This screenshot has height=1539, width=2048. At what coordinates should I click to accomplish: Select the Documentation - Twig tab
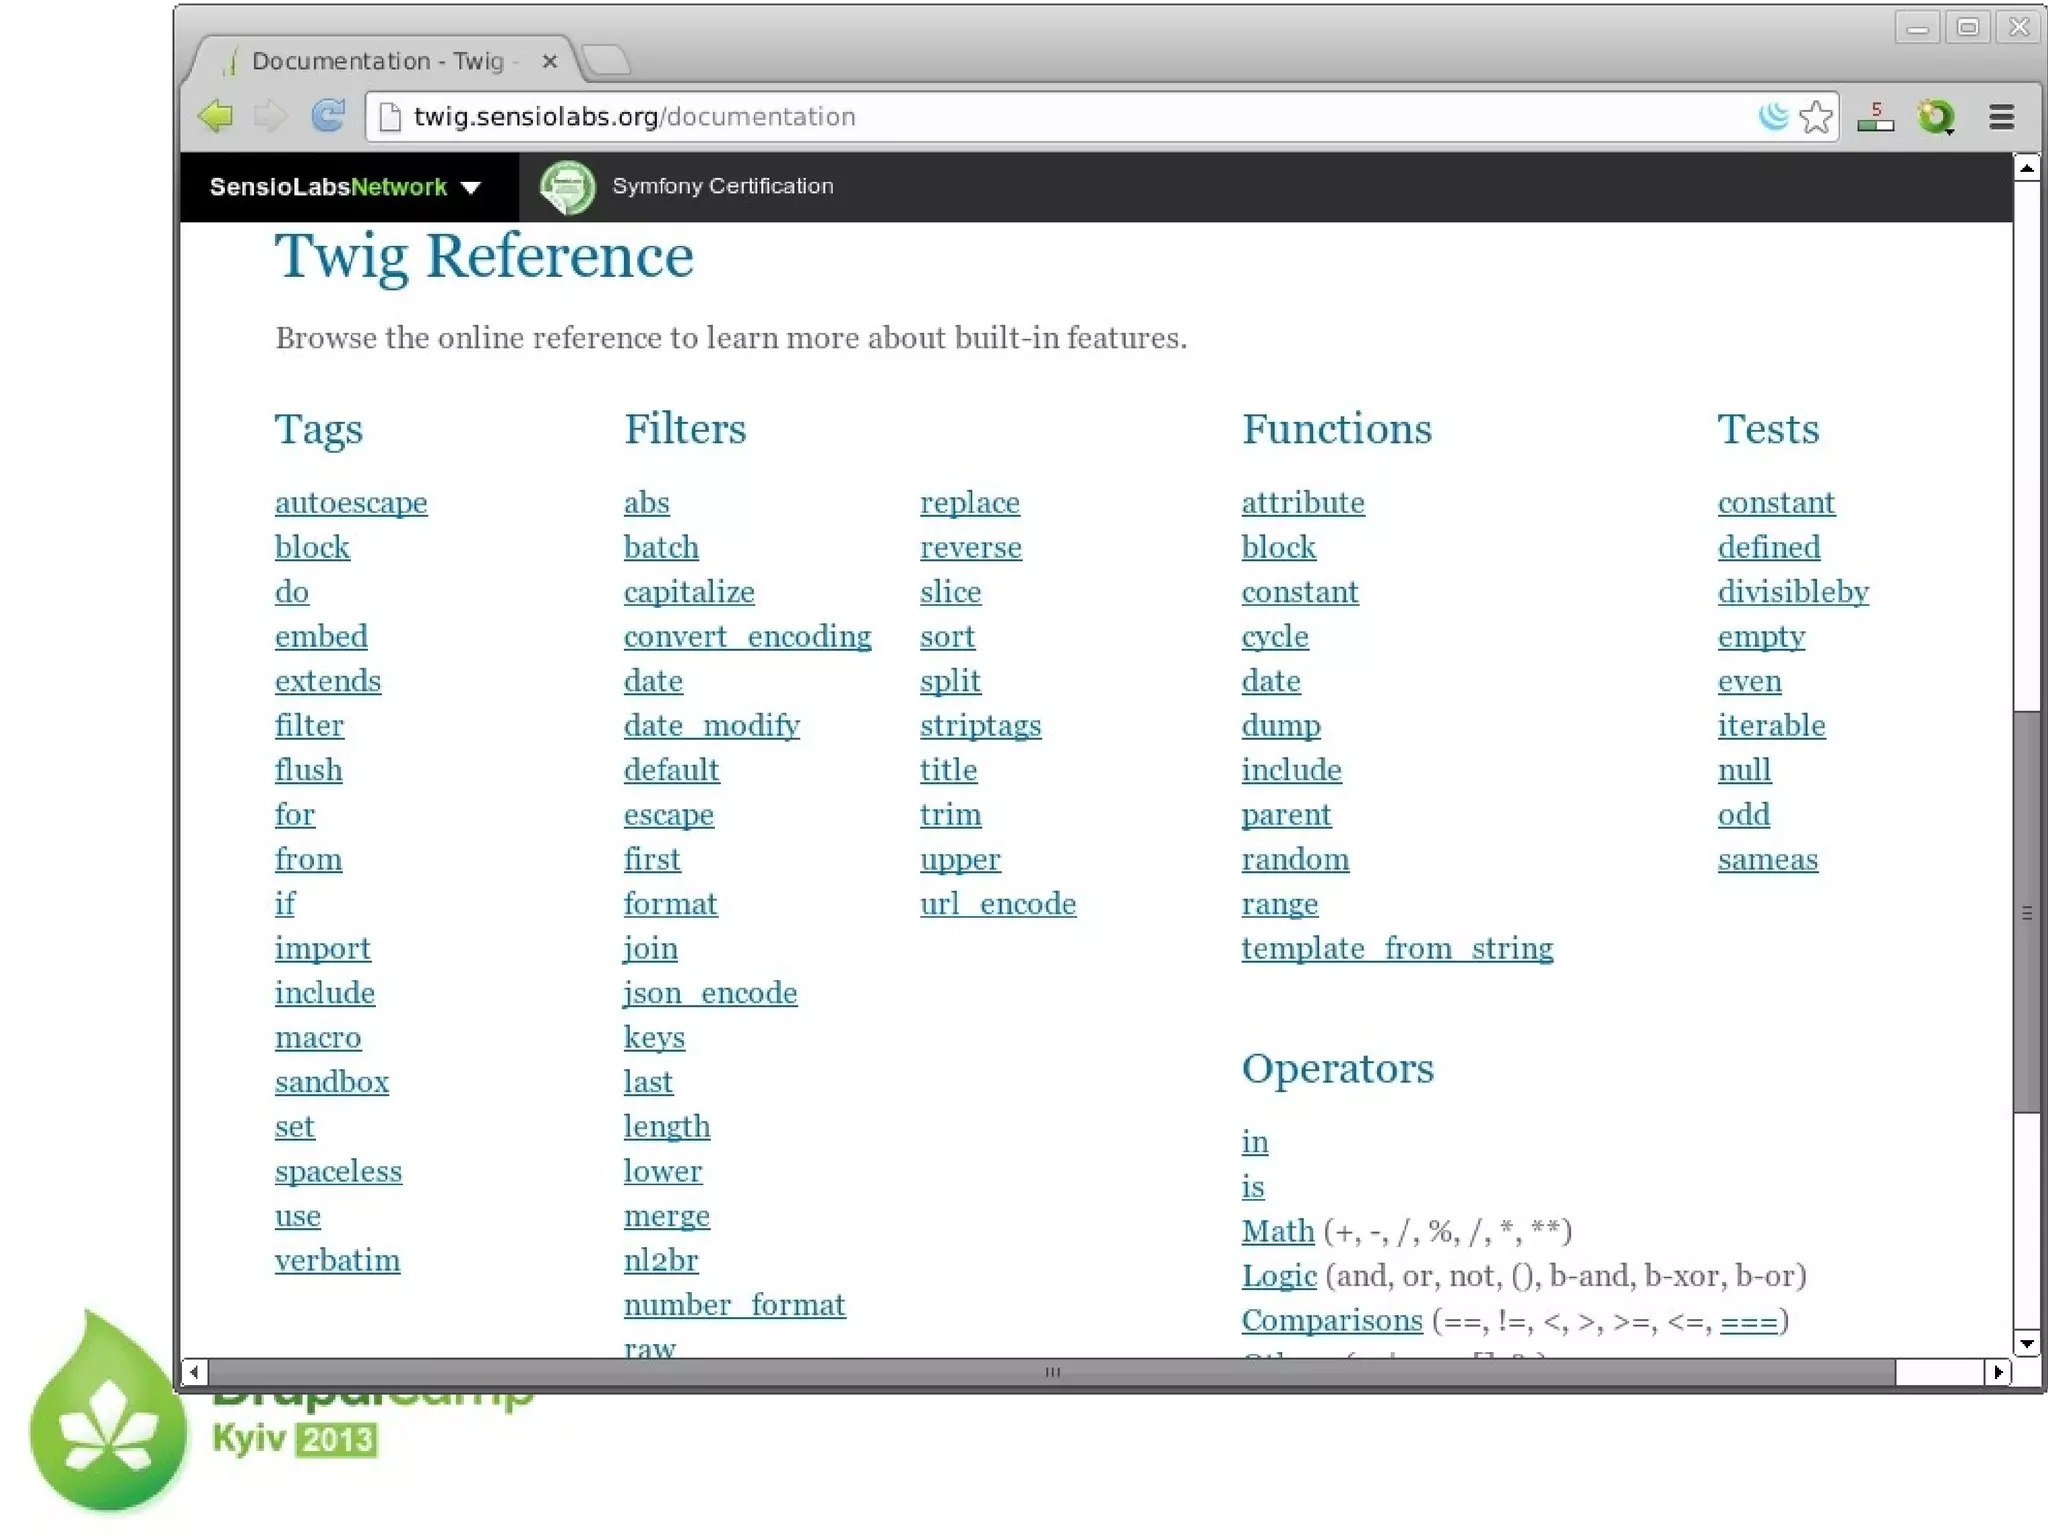(x=380, y=60)
